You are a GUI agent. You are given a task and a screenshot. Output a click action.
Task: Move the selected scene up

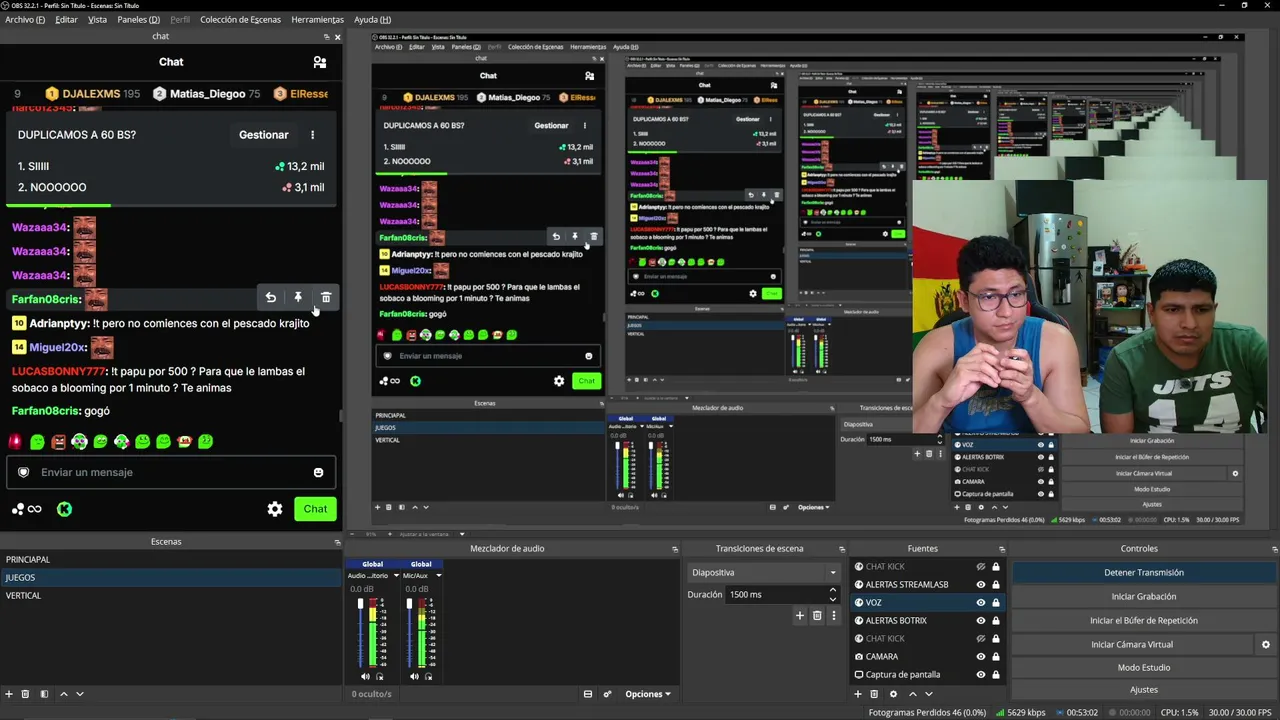[x=64, y=694]
